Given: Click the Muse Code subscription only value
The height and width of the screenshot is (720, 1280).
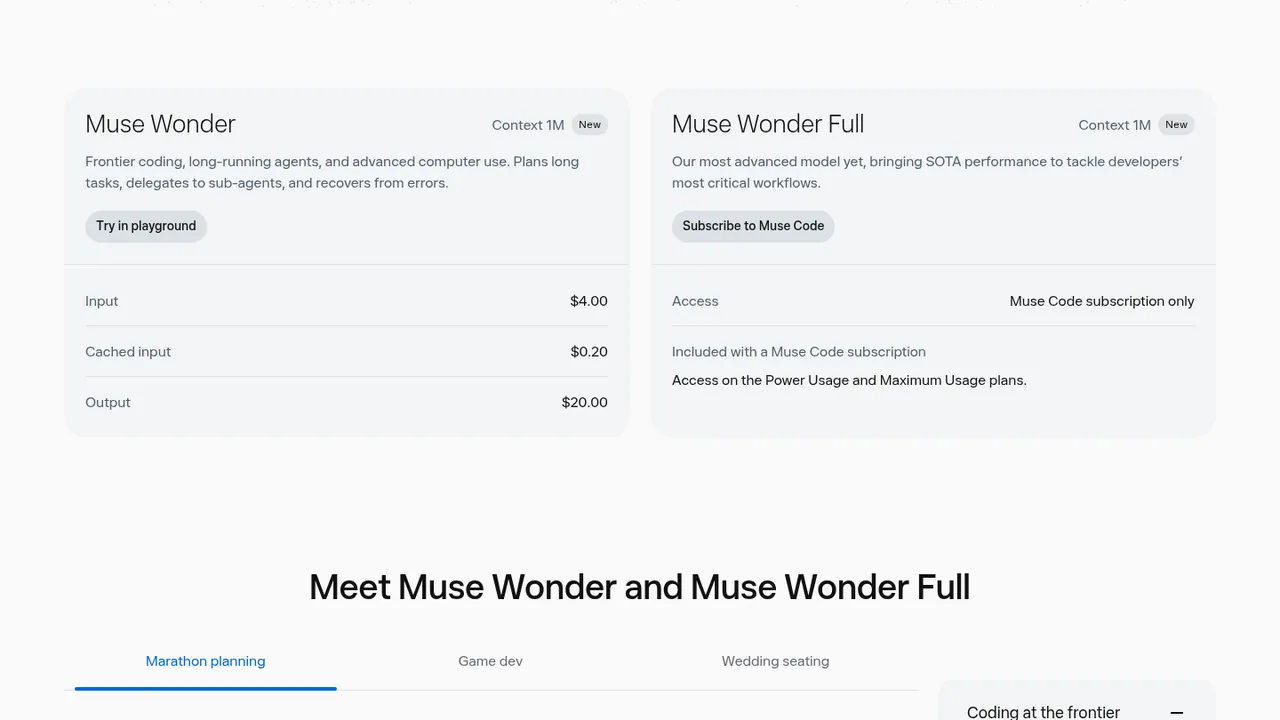Looking at the screenshot, I should (1102, 301).
